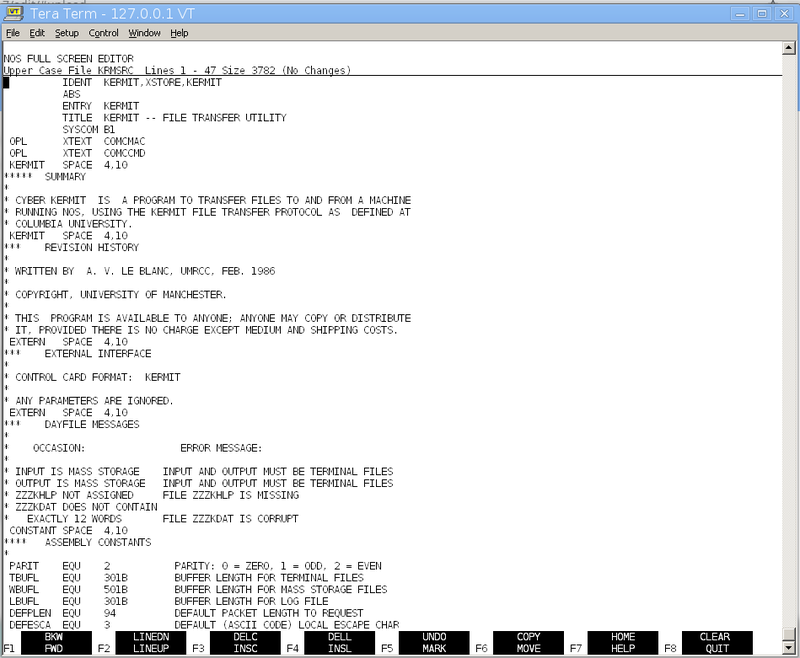800x658 pixels.
Task: Click the 'OCCASION:' column heading
Action: pyautogui.click(x=59, y=448)
